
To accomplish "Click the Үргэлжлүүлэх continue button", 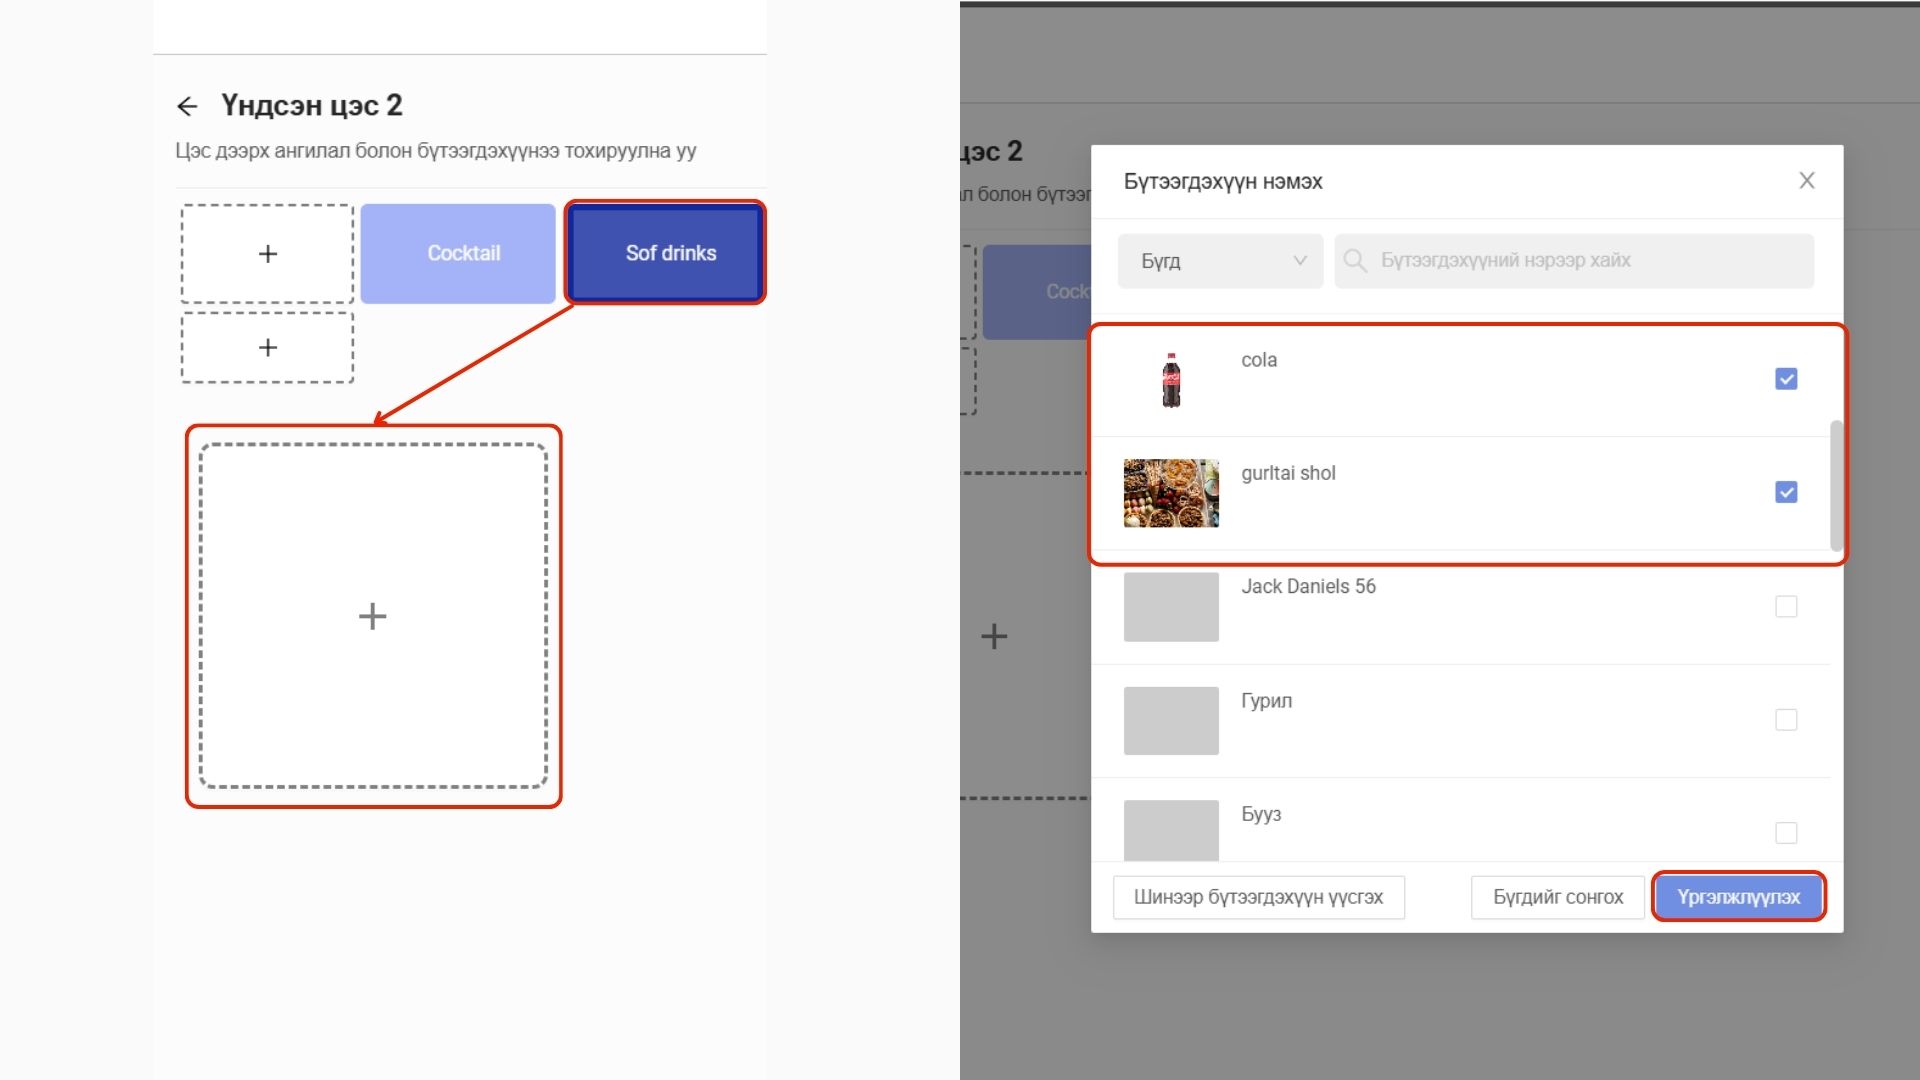I will point(1738,897).
